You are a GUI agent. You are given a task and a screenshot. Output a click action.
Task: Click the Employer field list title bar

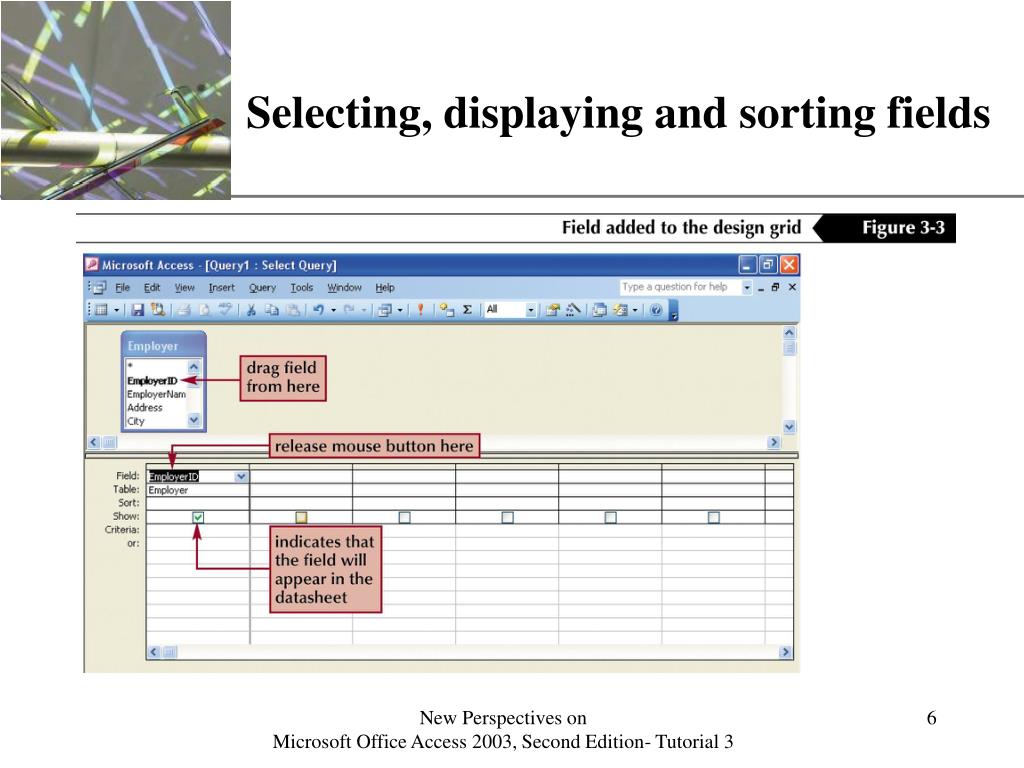[163, 345]
